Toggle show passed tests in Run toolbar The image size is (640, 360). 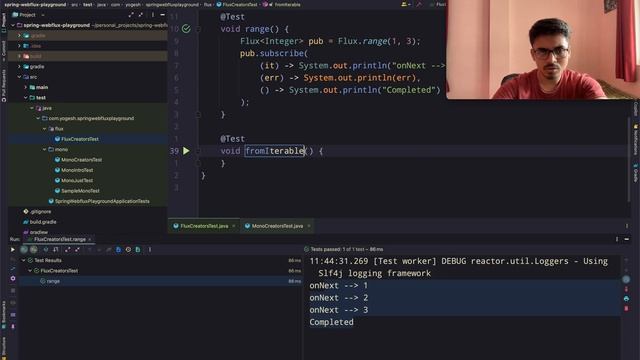pyautogui.click(x=24, y=249)
